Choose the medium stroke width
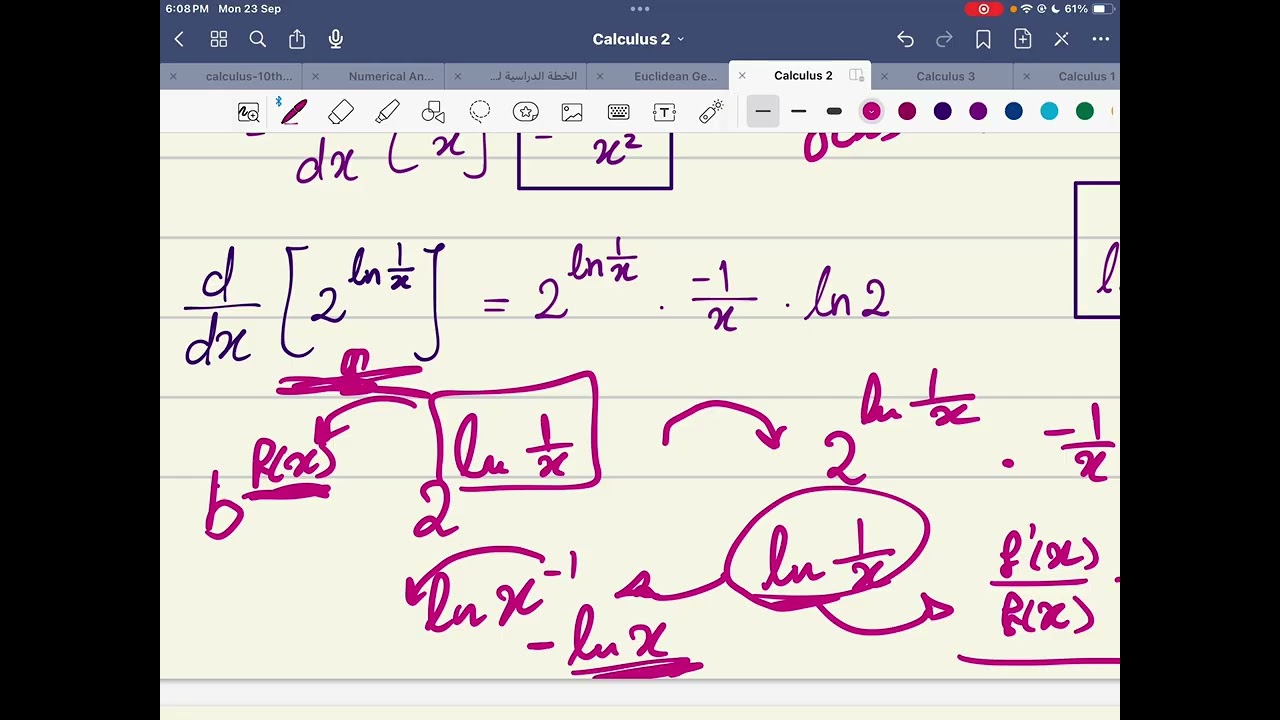This screenshot has width=1280, height=720. point(798,111)
